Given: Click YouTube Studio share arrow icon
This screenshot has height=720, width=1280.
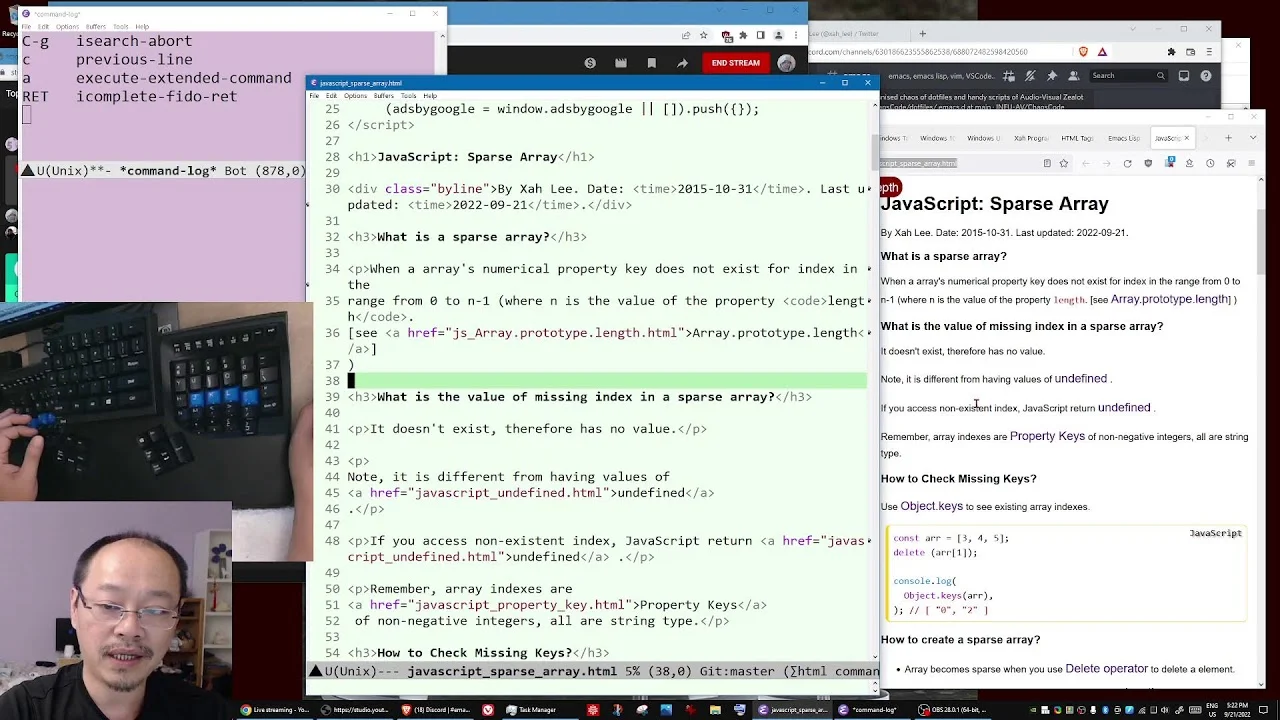Looking at the screenshot, I should pos(682,63).
